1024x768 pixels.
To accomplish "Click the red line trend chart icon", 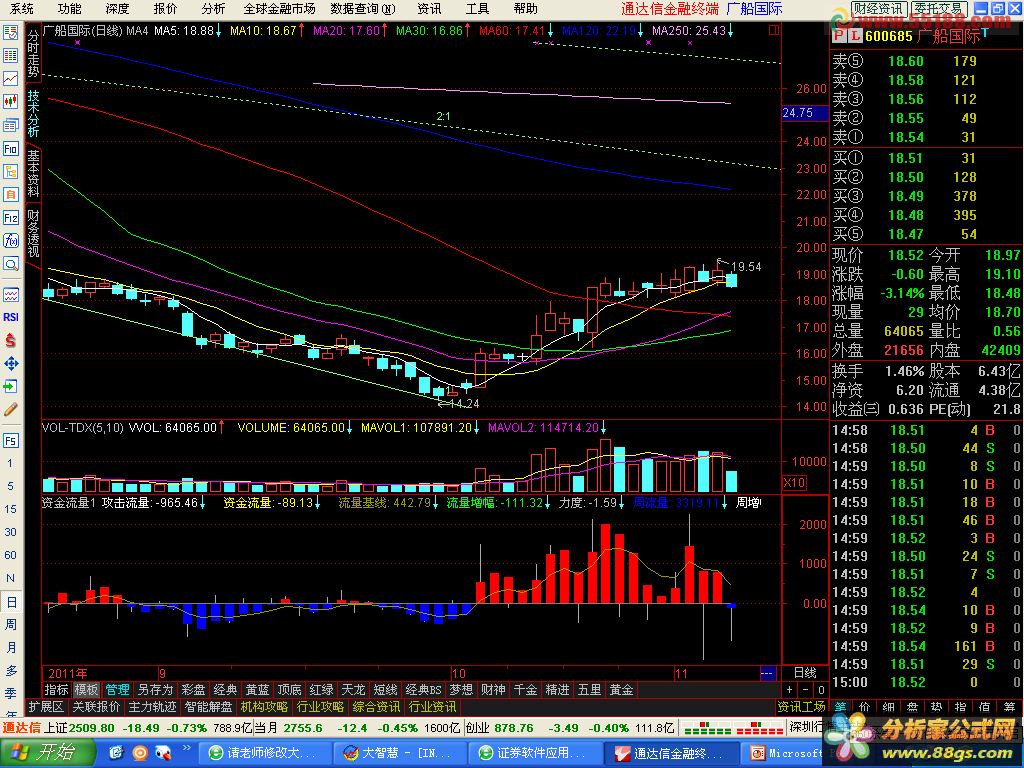I will click(x=10, y=78).
